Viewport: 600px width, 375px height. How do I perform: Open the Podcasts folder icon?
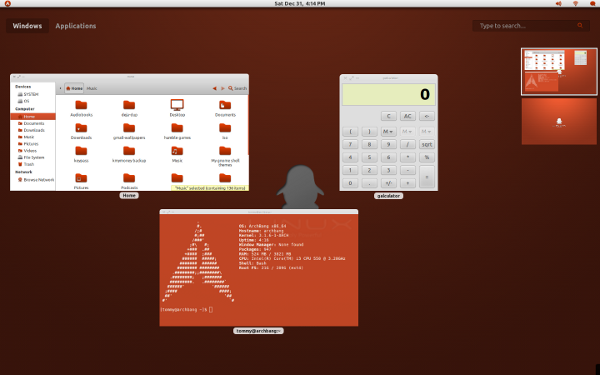[129, 178]
